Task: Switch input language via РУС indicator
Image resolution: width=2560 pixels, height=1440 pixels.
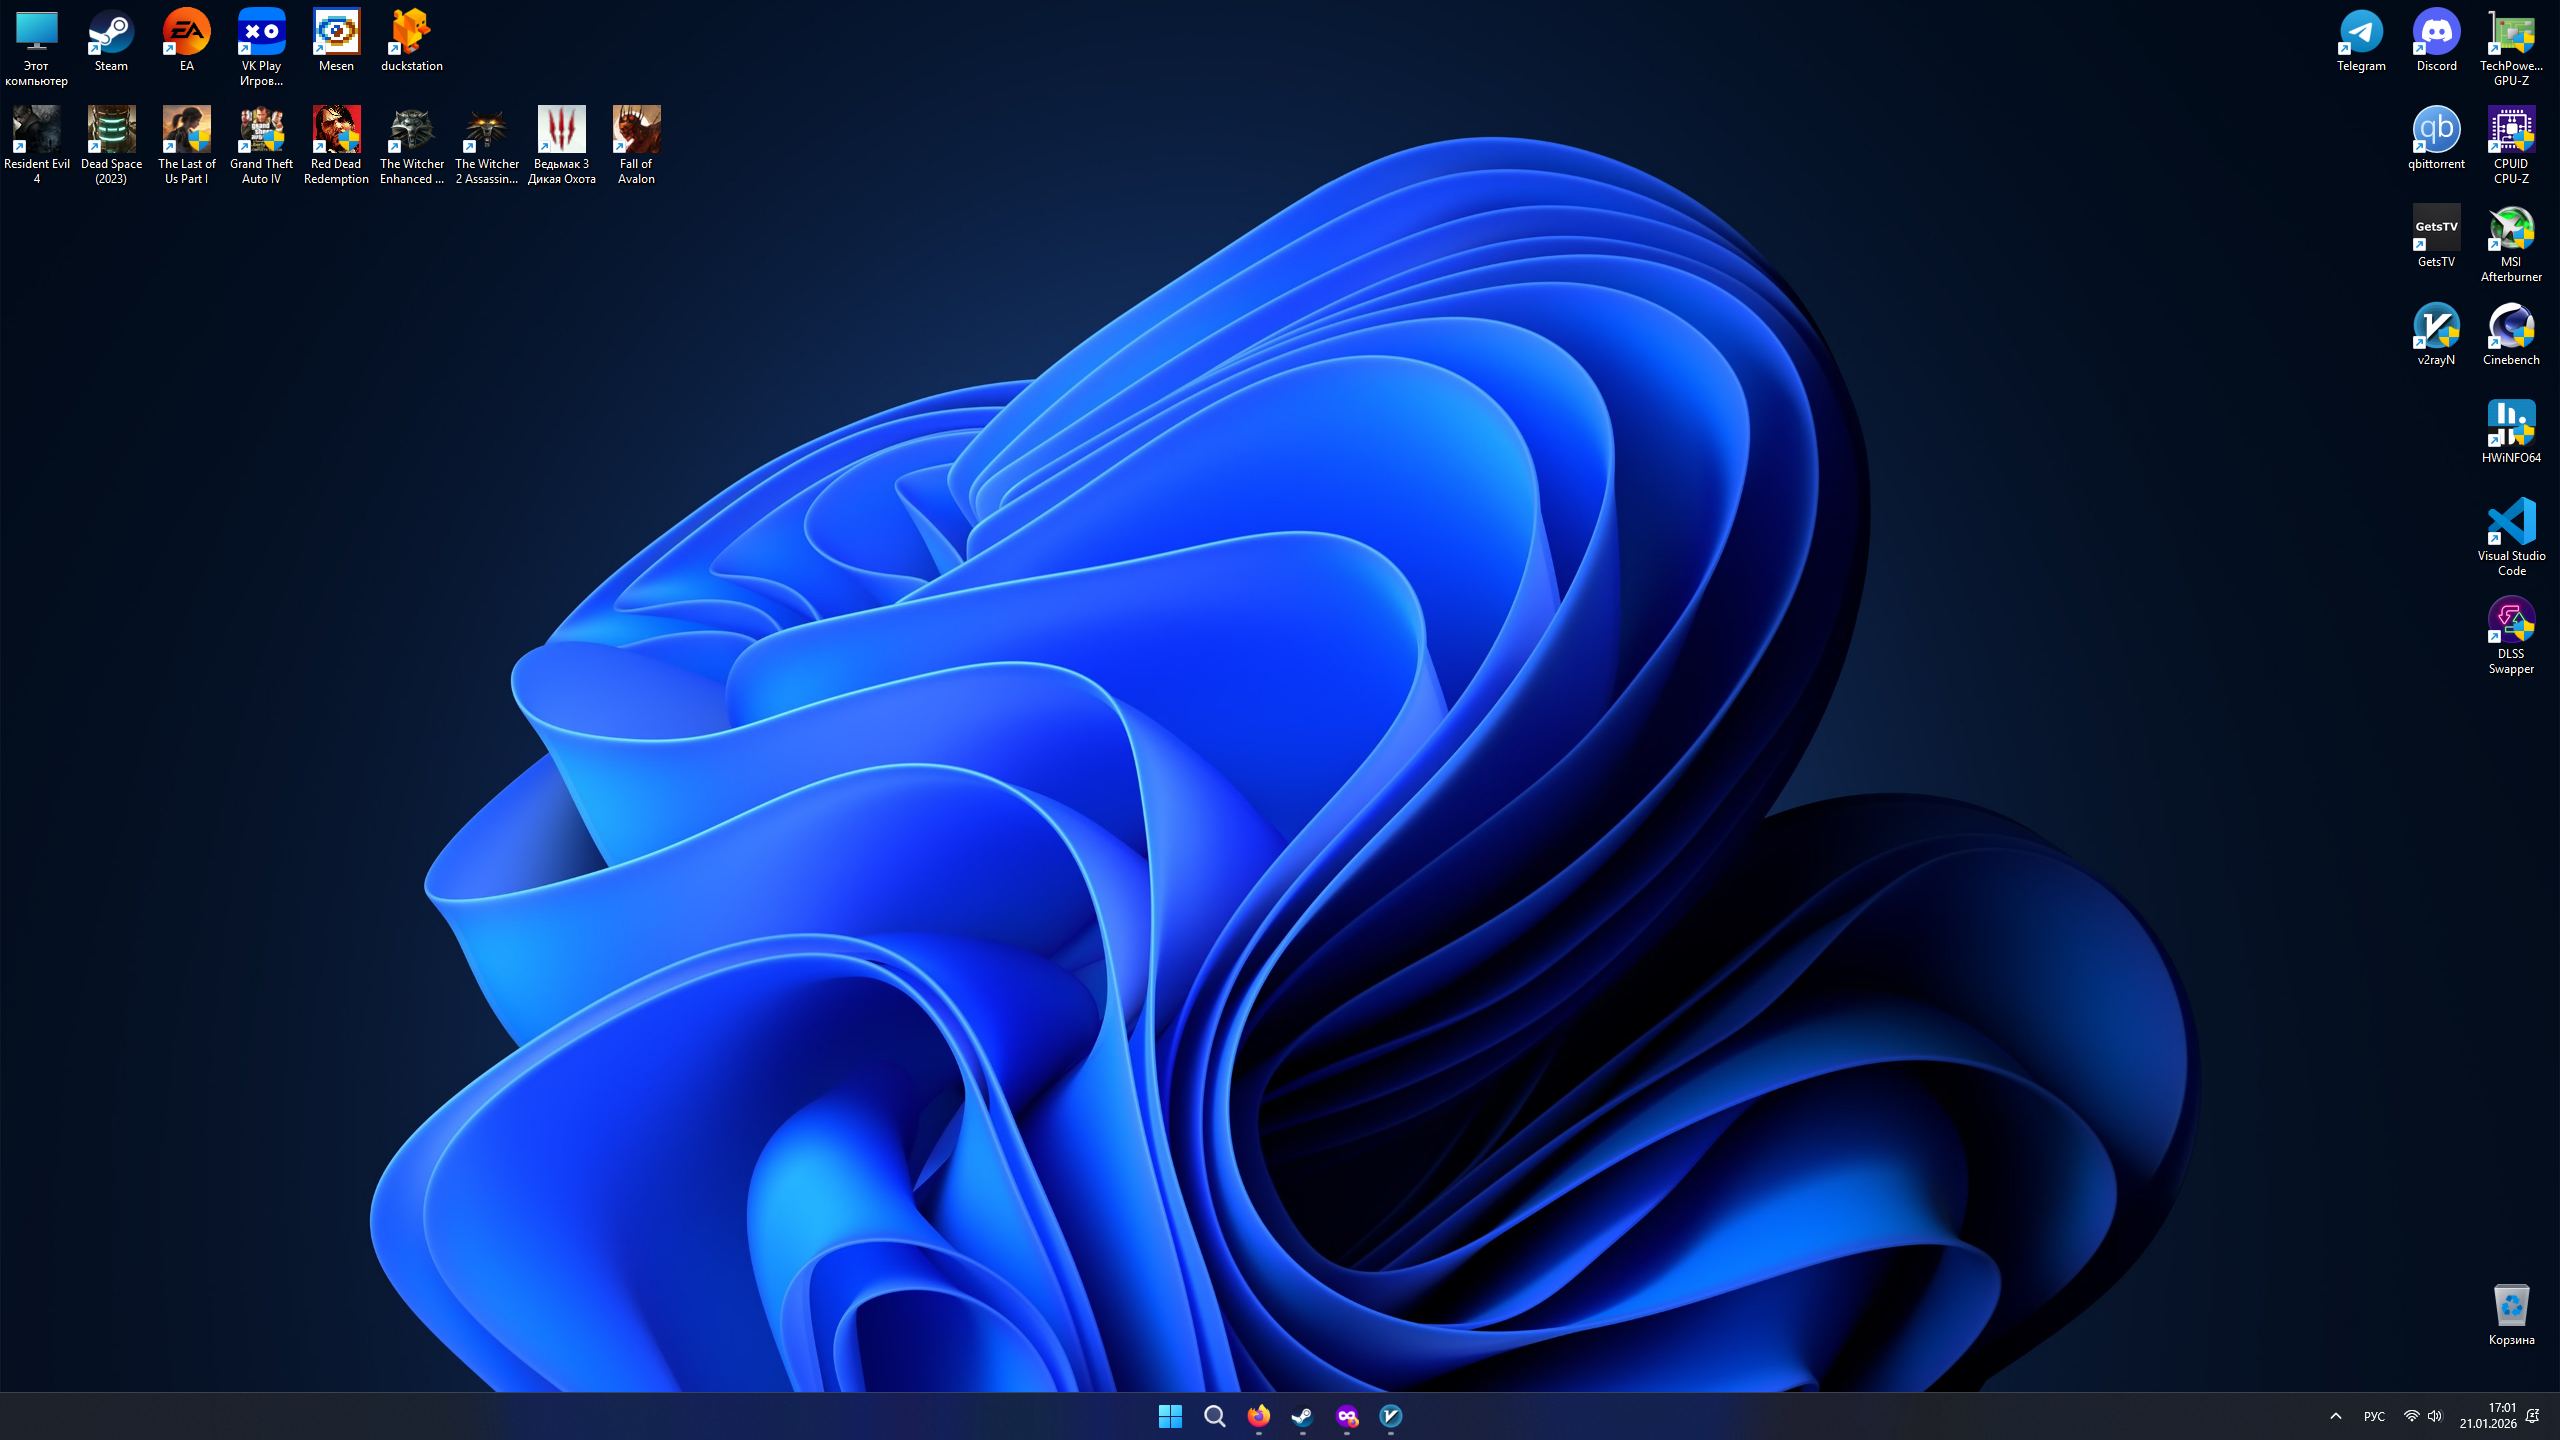Action: tap(2374, 1416)
